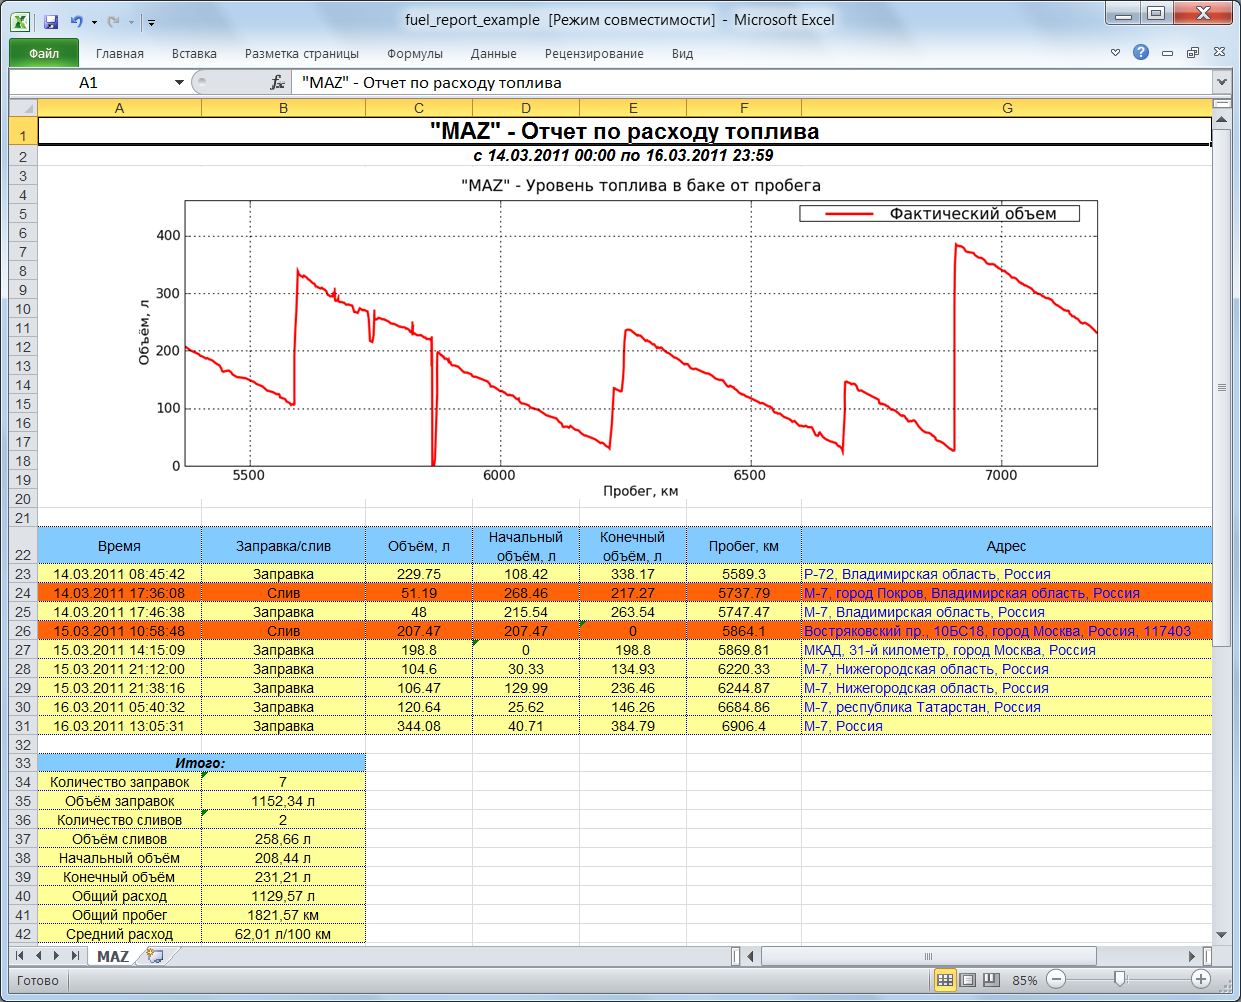Select row 24 header

[x=23, y=593]
